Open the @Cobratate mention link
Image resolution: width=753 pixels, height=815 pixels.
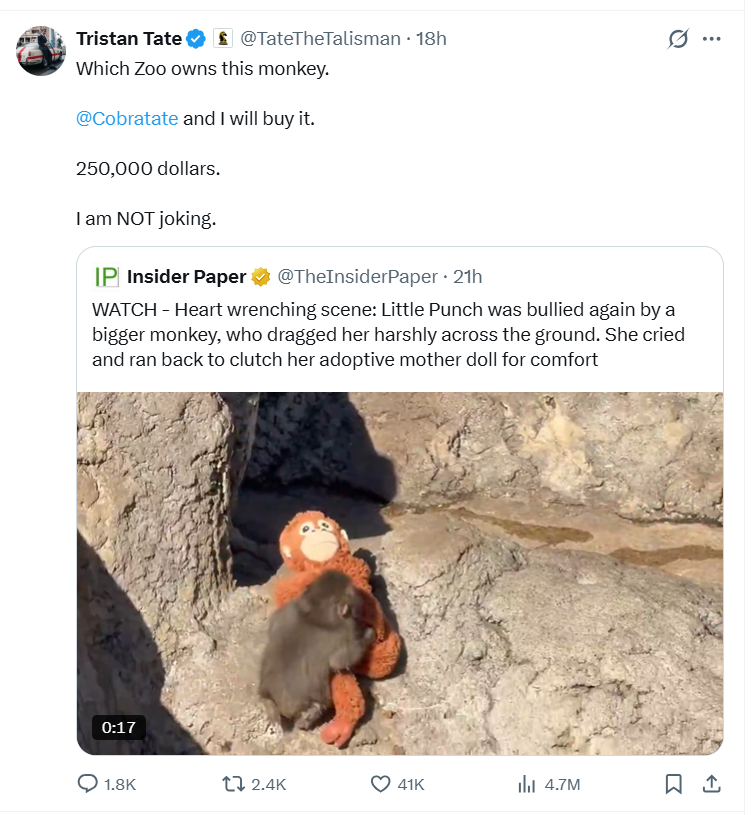tap(127, 118)
